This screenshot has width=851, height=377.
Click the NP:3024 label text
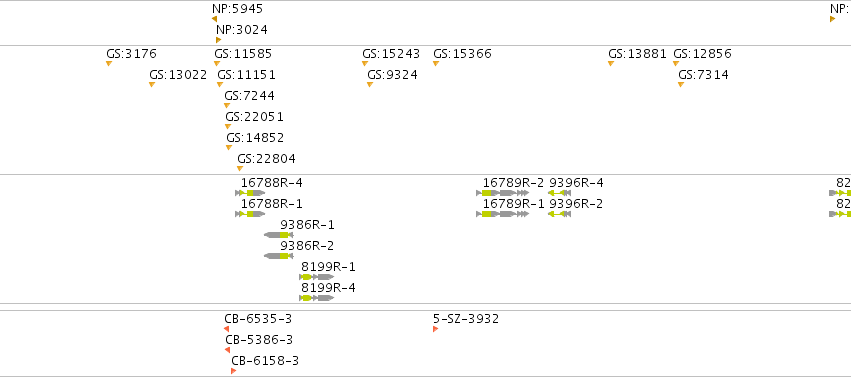click(242, 30)
